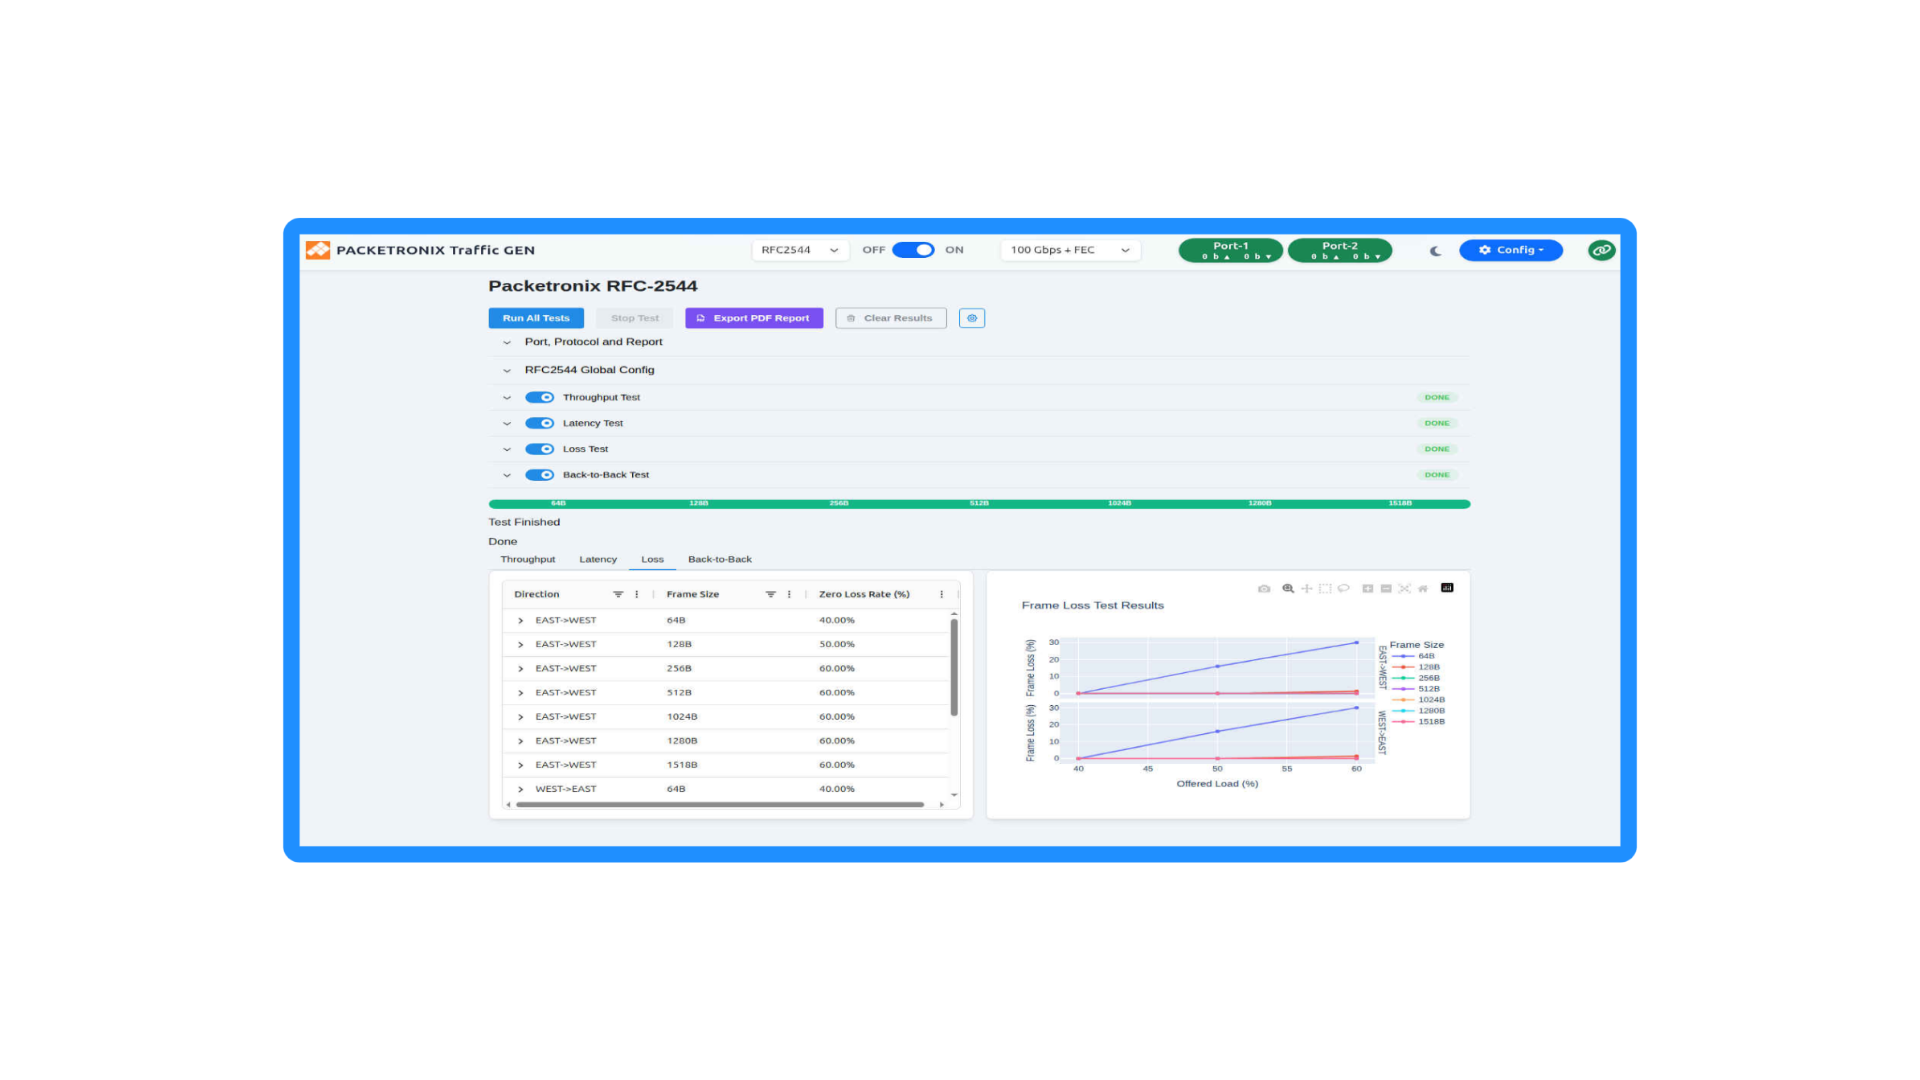Click DONE badge on Throughput Test row
1920x1080 pixels.
point(1437,397)
